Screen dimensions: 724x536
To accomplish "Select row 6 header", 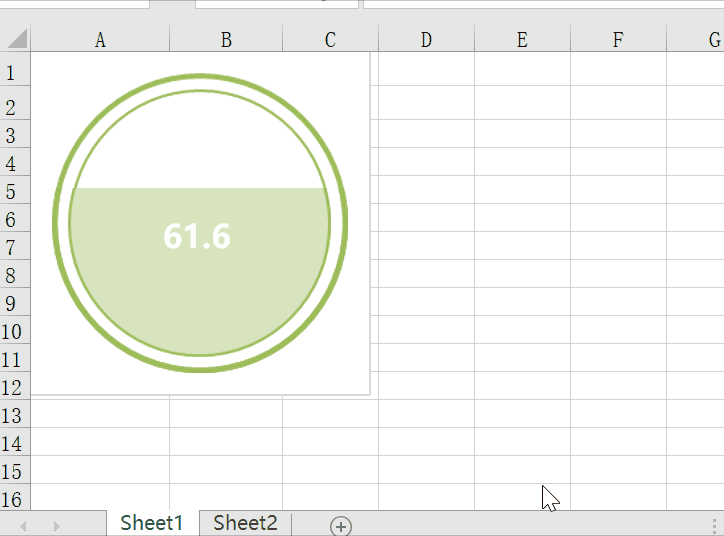I will [x=15, y=218].
